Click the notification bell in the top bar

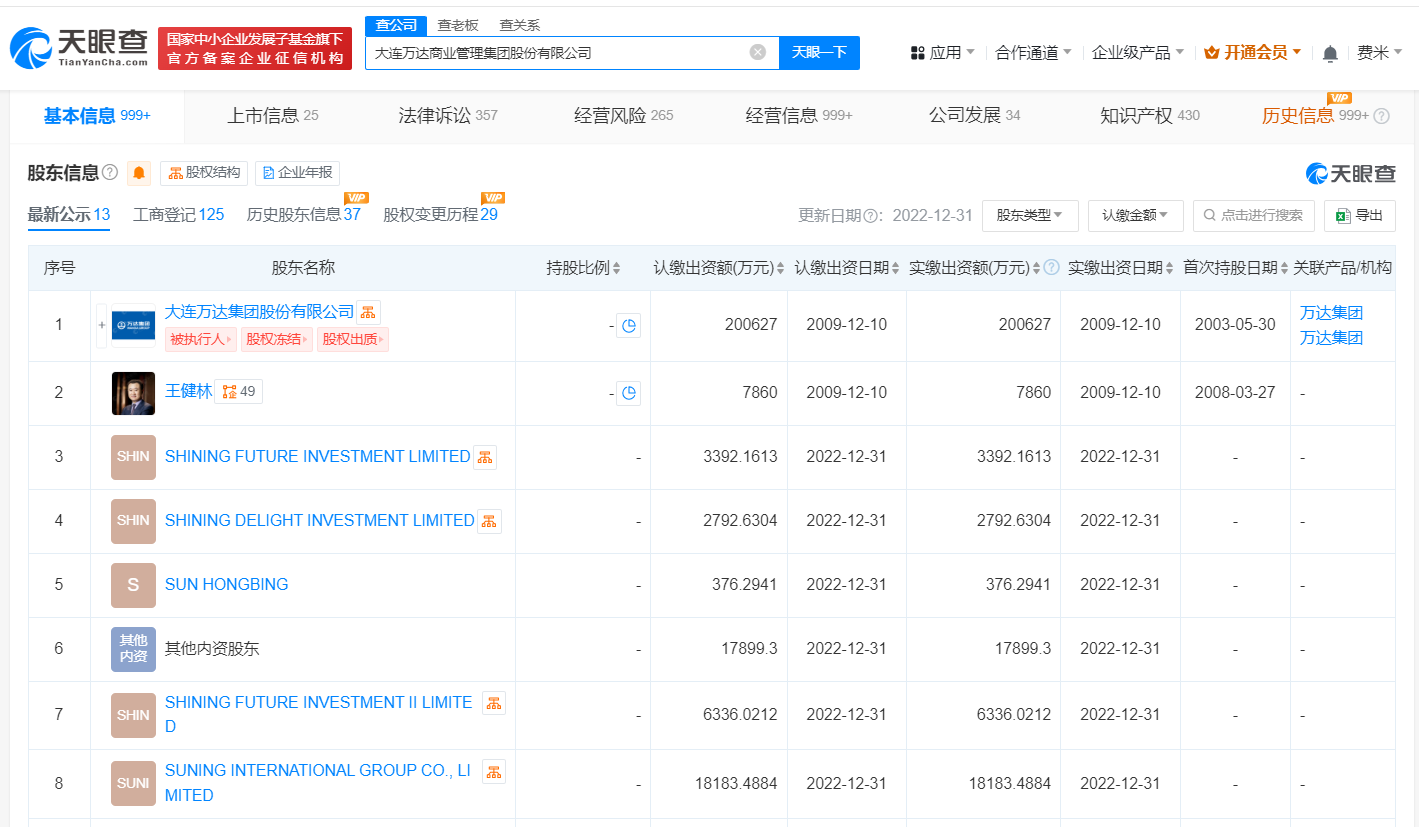click(x=1330, y=52)
